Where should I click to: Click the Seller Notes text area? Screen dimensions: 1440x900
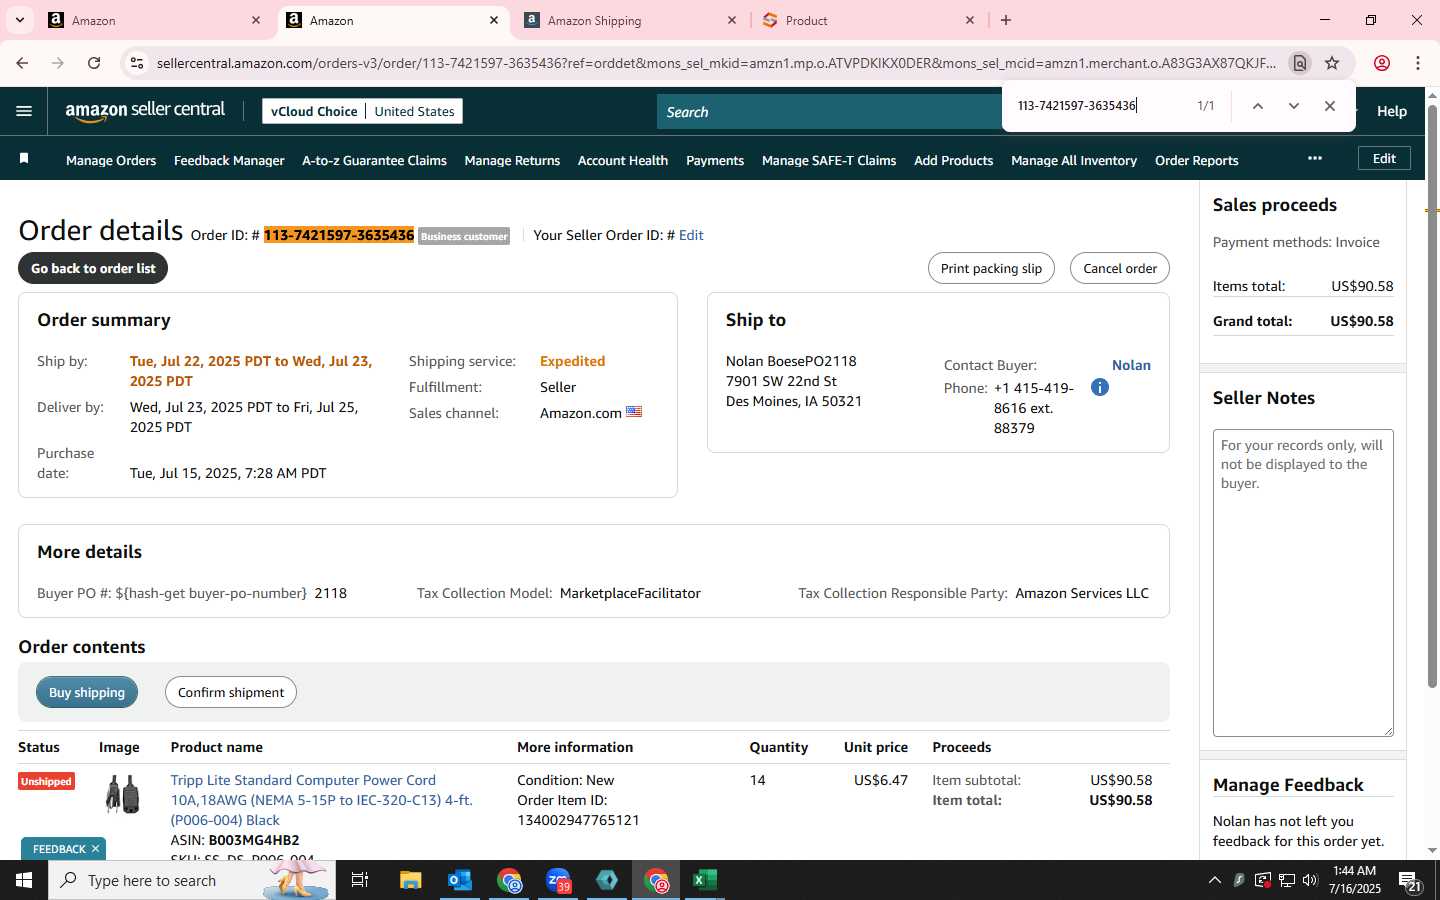tap(1303, 583)
